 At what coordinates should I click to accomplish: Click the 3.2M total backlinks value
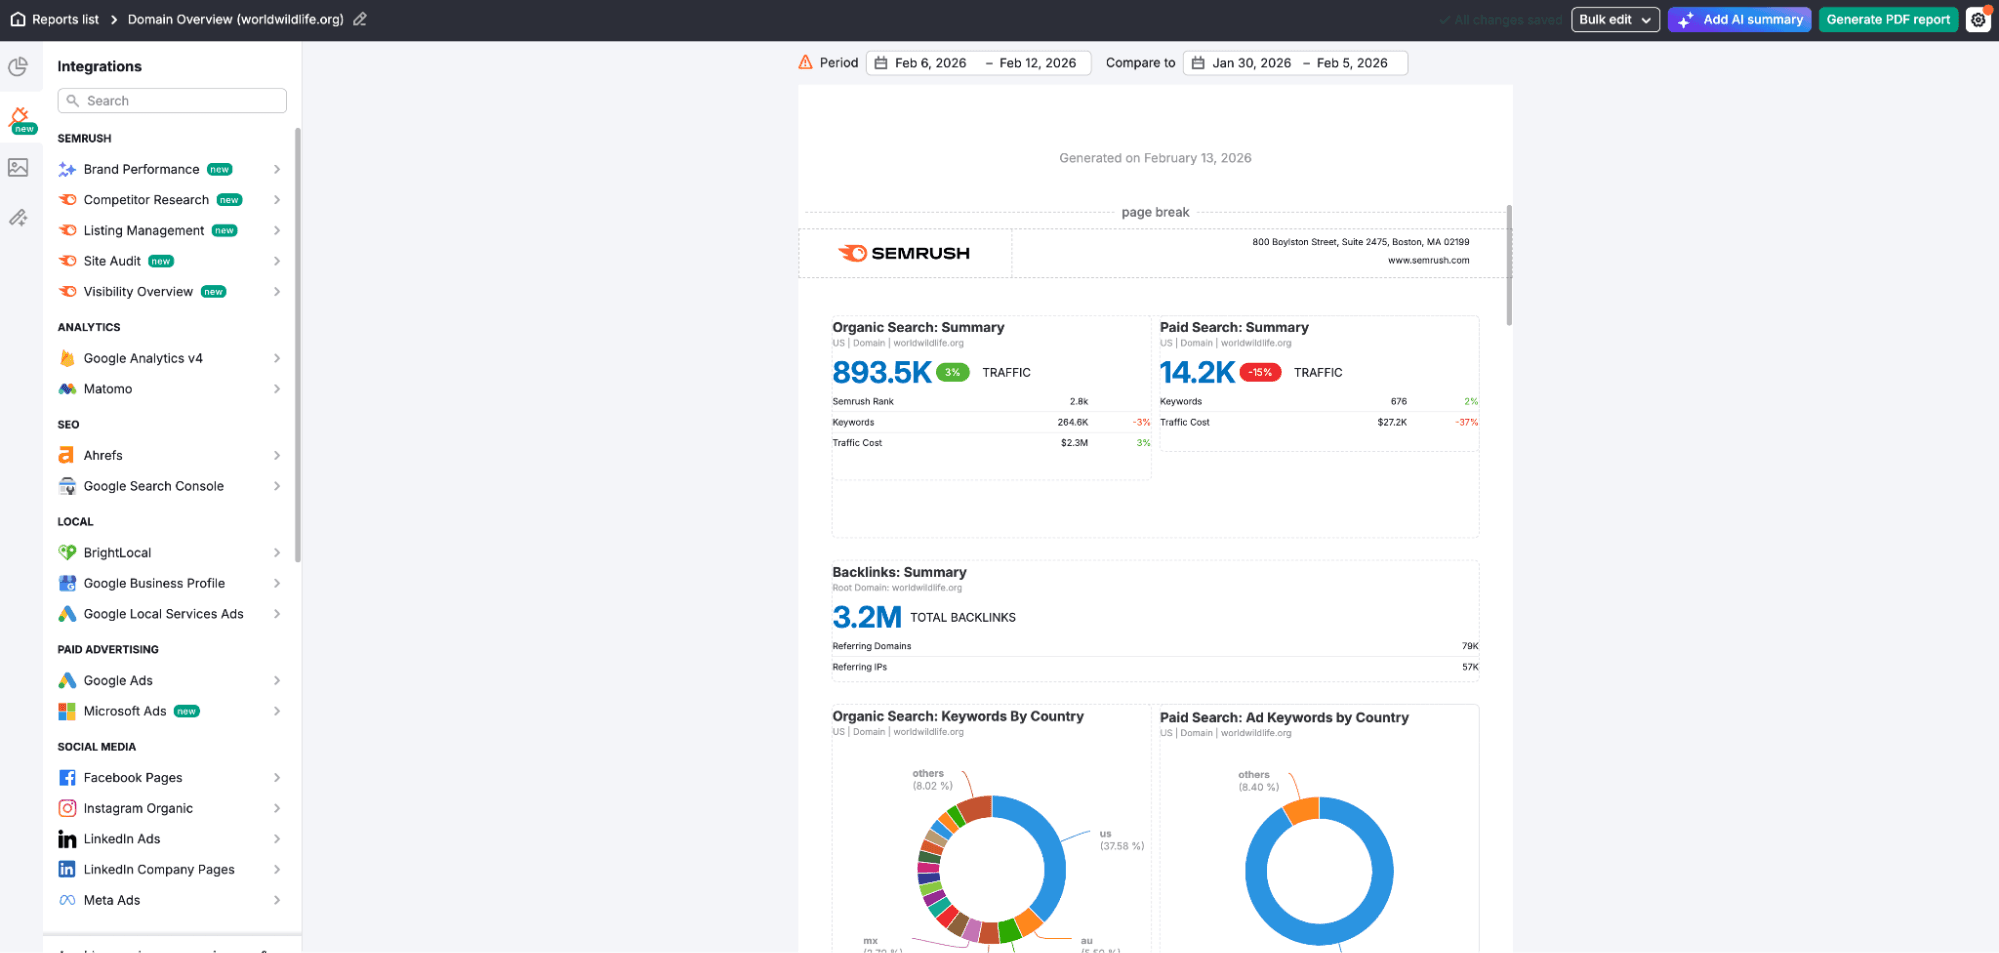coord(867,617)
